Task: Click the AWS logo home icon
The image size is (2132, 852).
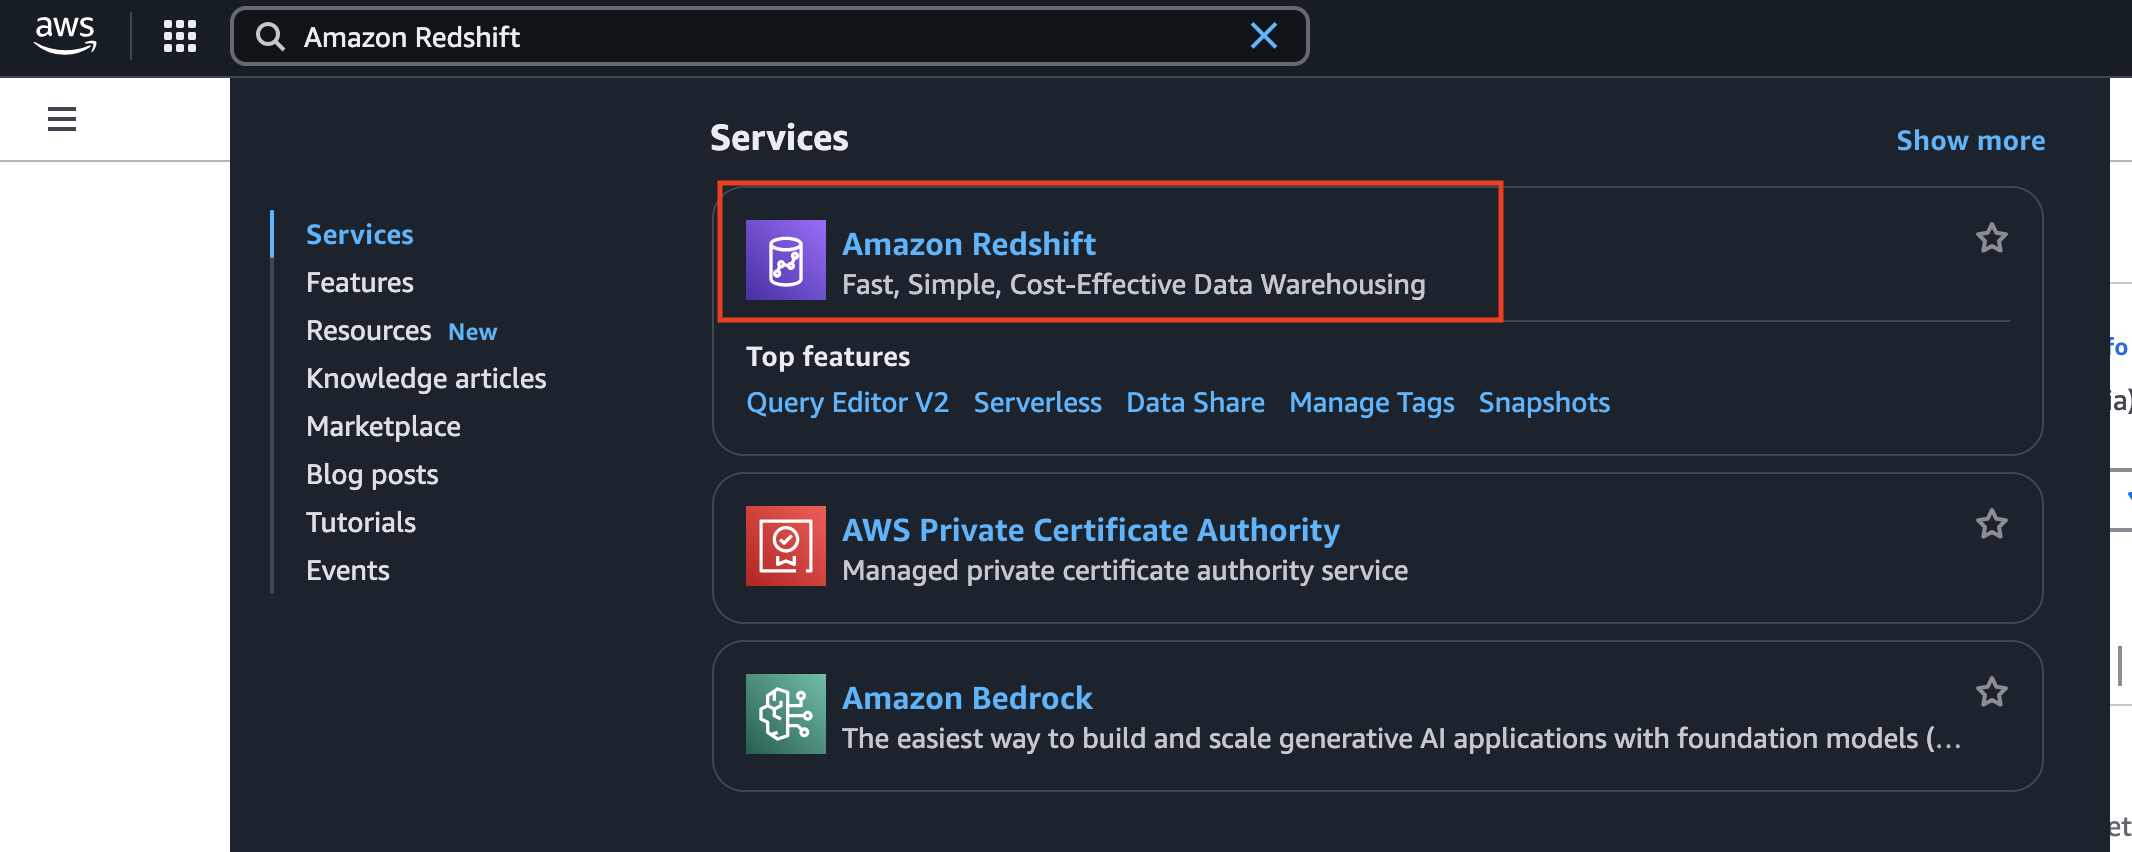Action: 65,36
